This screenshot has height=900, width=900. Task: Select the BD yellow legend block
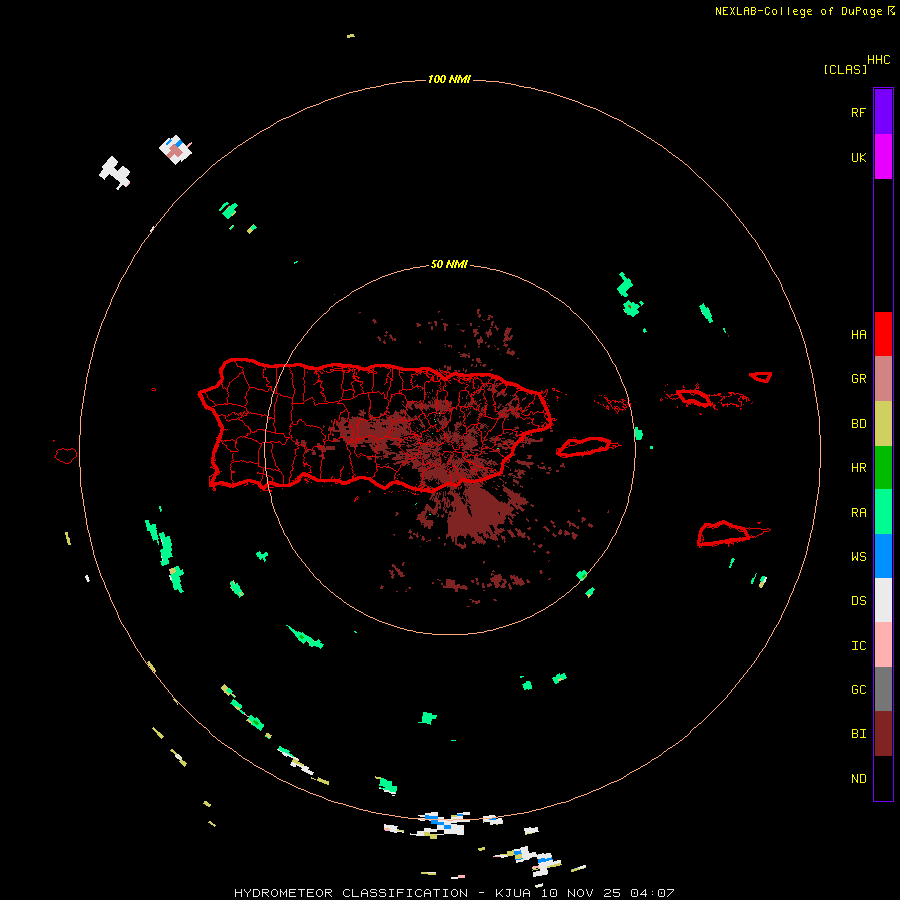(883, 424)
